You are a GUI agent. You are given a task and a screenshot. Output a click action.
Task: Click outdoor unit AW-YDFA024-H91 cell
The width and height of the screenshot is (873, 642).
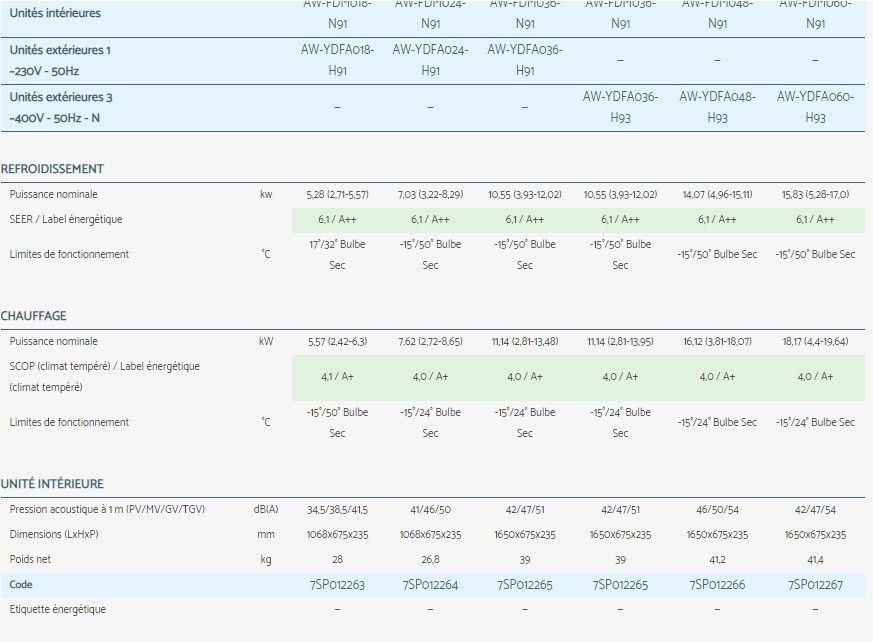(x=430, y=60)
